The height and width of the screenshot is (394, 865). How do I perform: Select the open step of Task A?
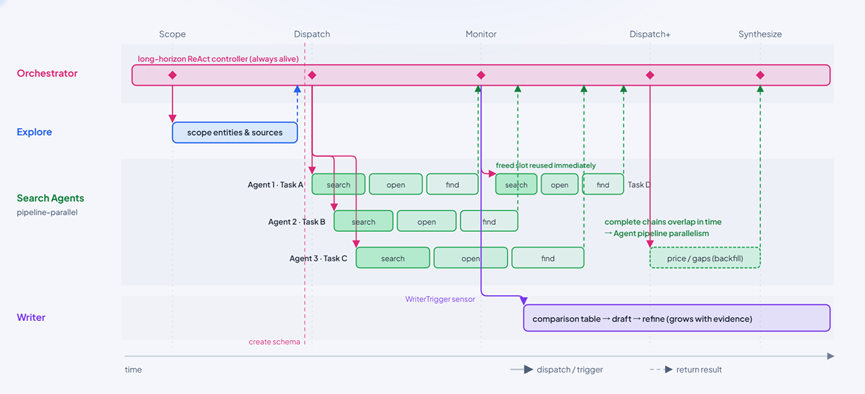pos(396,184)
